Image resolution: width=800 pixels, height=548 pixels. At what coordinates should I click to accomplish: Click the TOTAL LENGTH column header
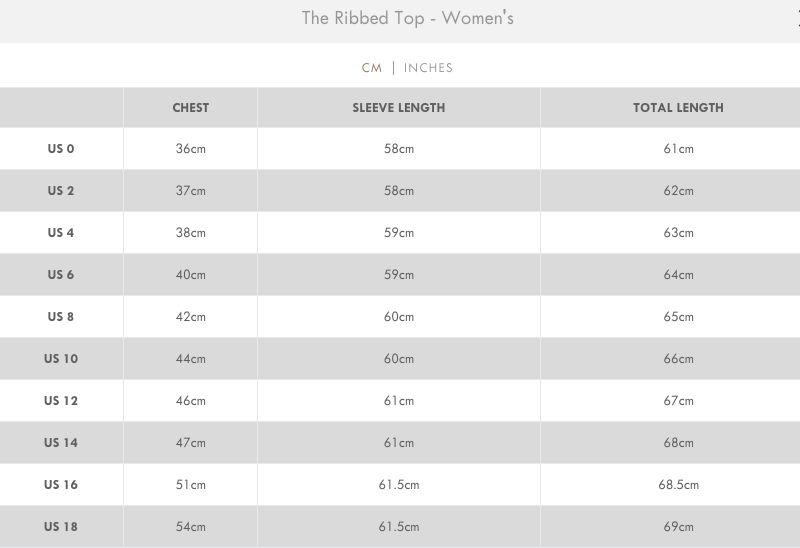click(677, 108)
